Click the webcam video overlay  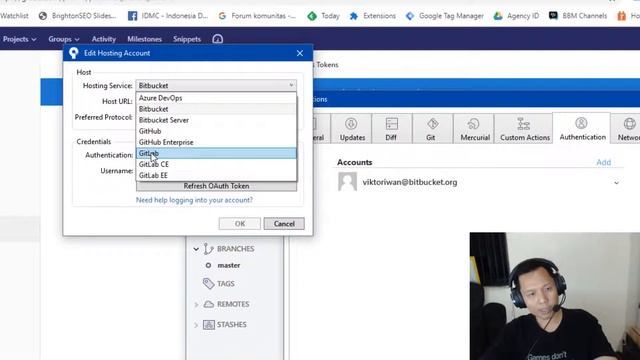point(555,296)
